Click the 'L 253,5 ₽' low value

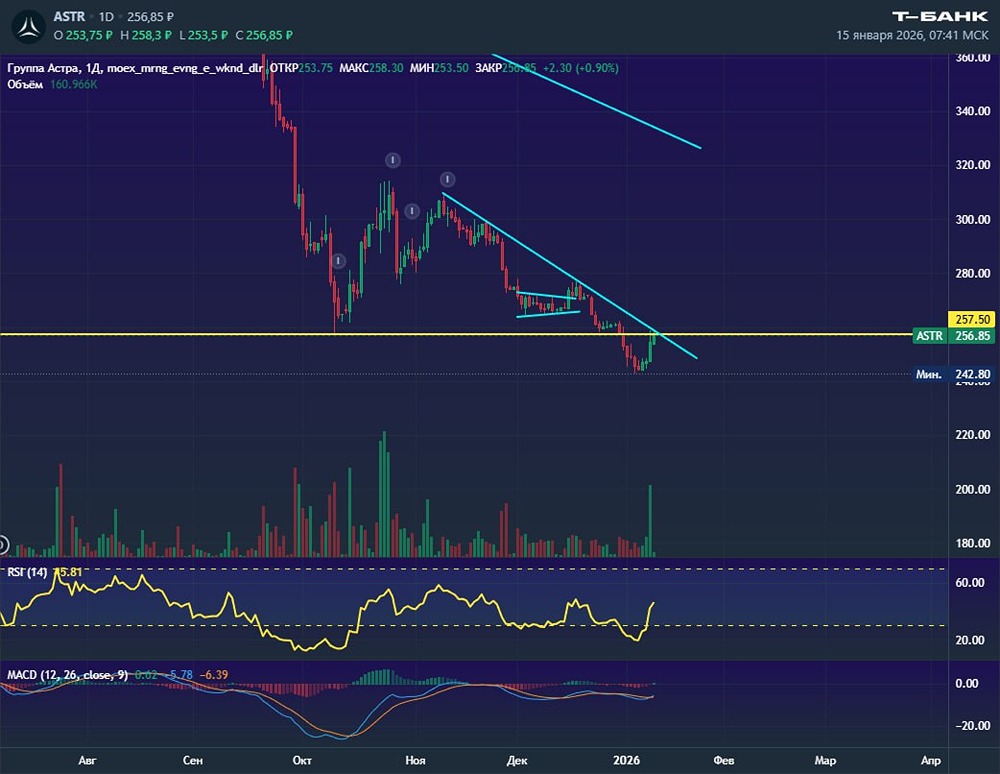click(203, 35)
